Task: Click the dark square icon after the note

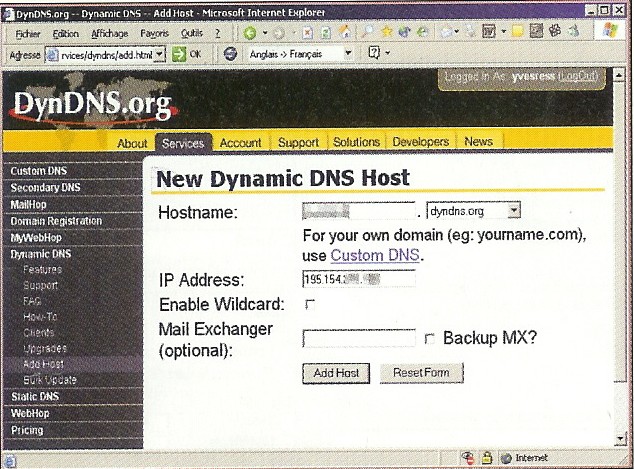Action: pyautogui.click(x=536, y=31)
